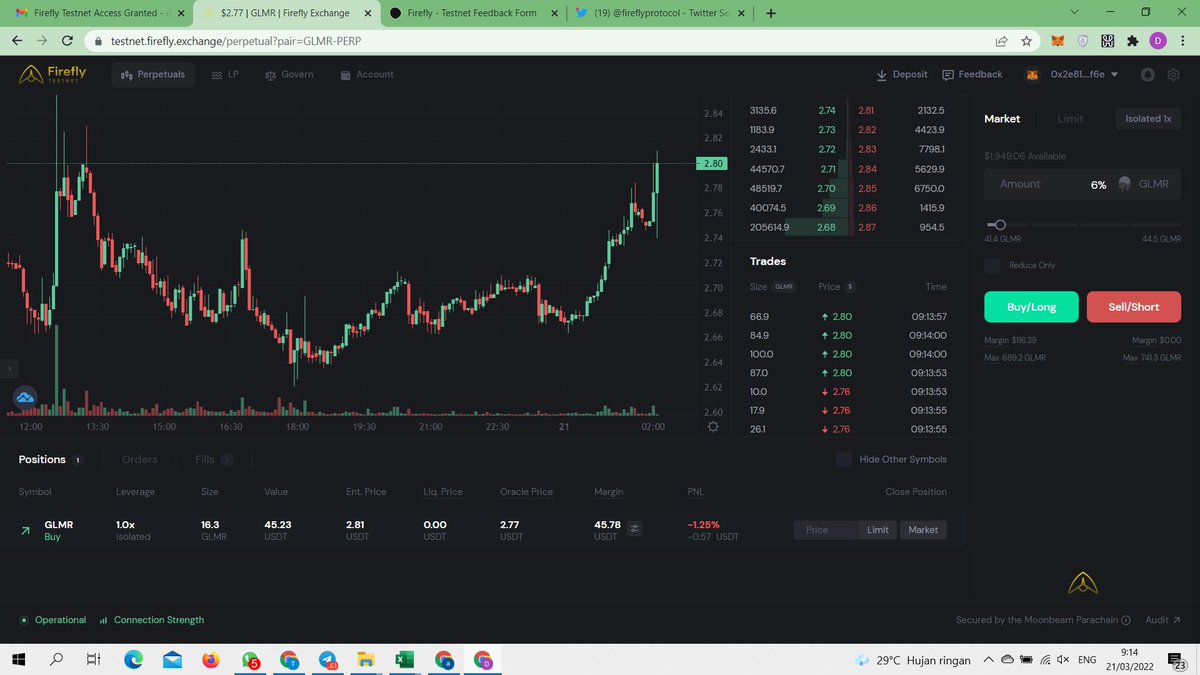The height and width of the screenshot is (675, 1200).
Task: Click the cloud chart logo icon
Action: (x=25, y=397)
